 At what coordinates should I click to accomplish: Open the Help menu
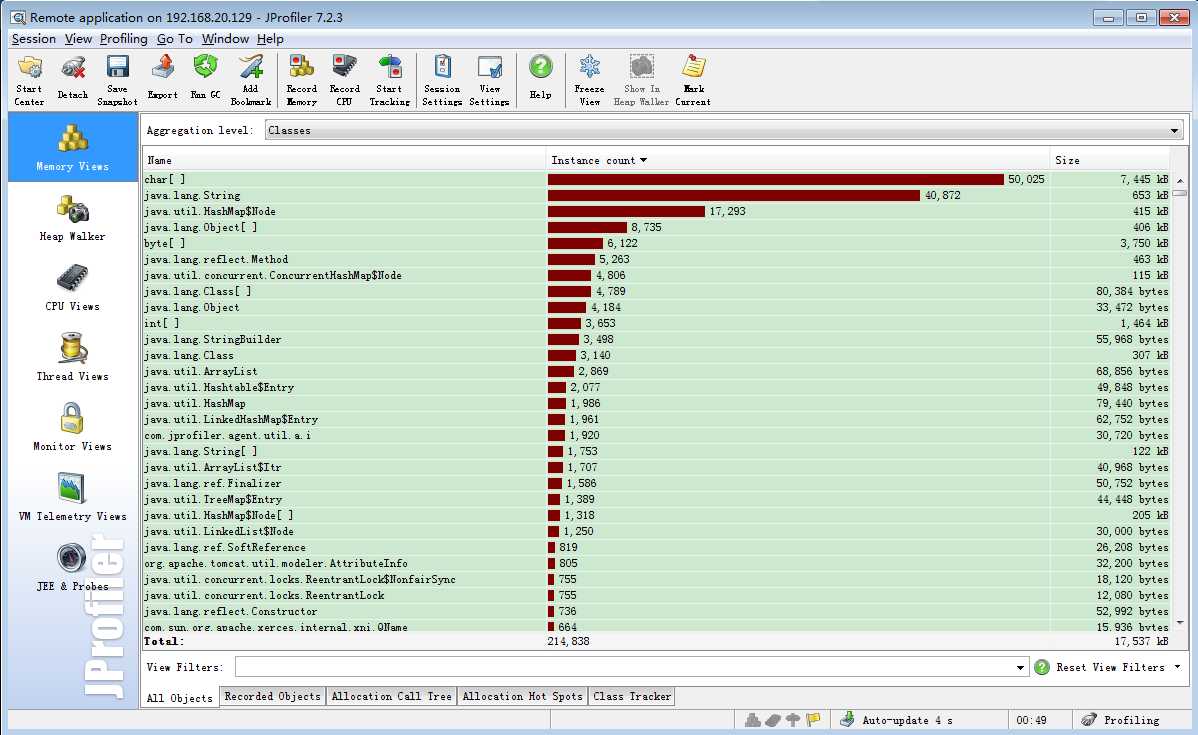pyautogui.click(x=270, y=38)
